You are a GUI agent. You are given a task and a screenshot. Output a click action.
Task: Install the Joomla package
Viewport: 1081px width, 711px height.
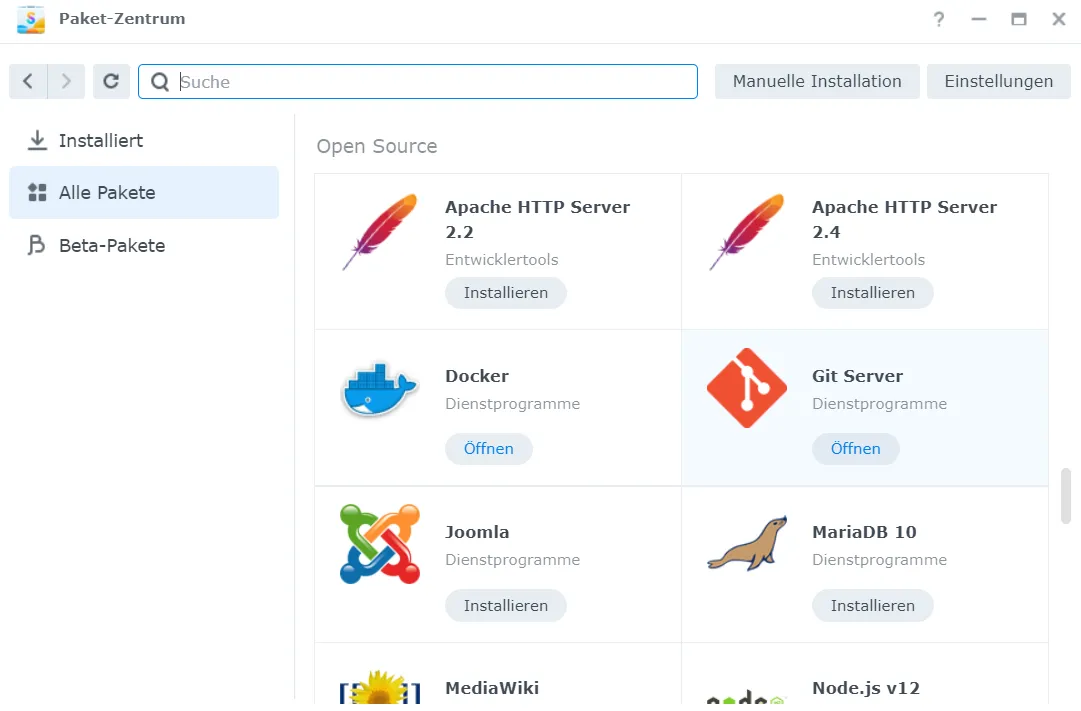(506, 606)
